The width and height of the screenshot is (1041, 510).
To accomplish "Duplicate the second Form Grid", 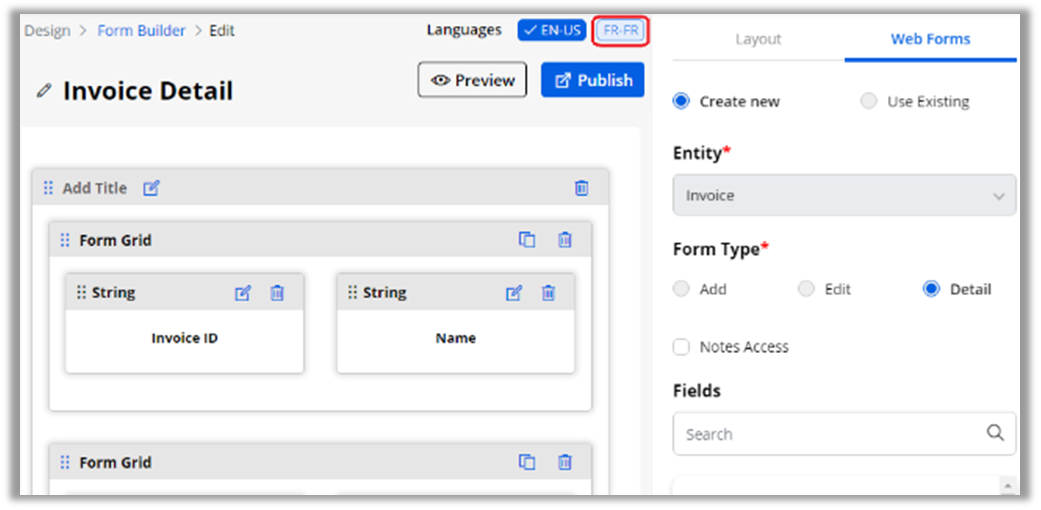I will pos(527,462).
